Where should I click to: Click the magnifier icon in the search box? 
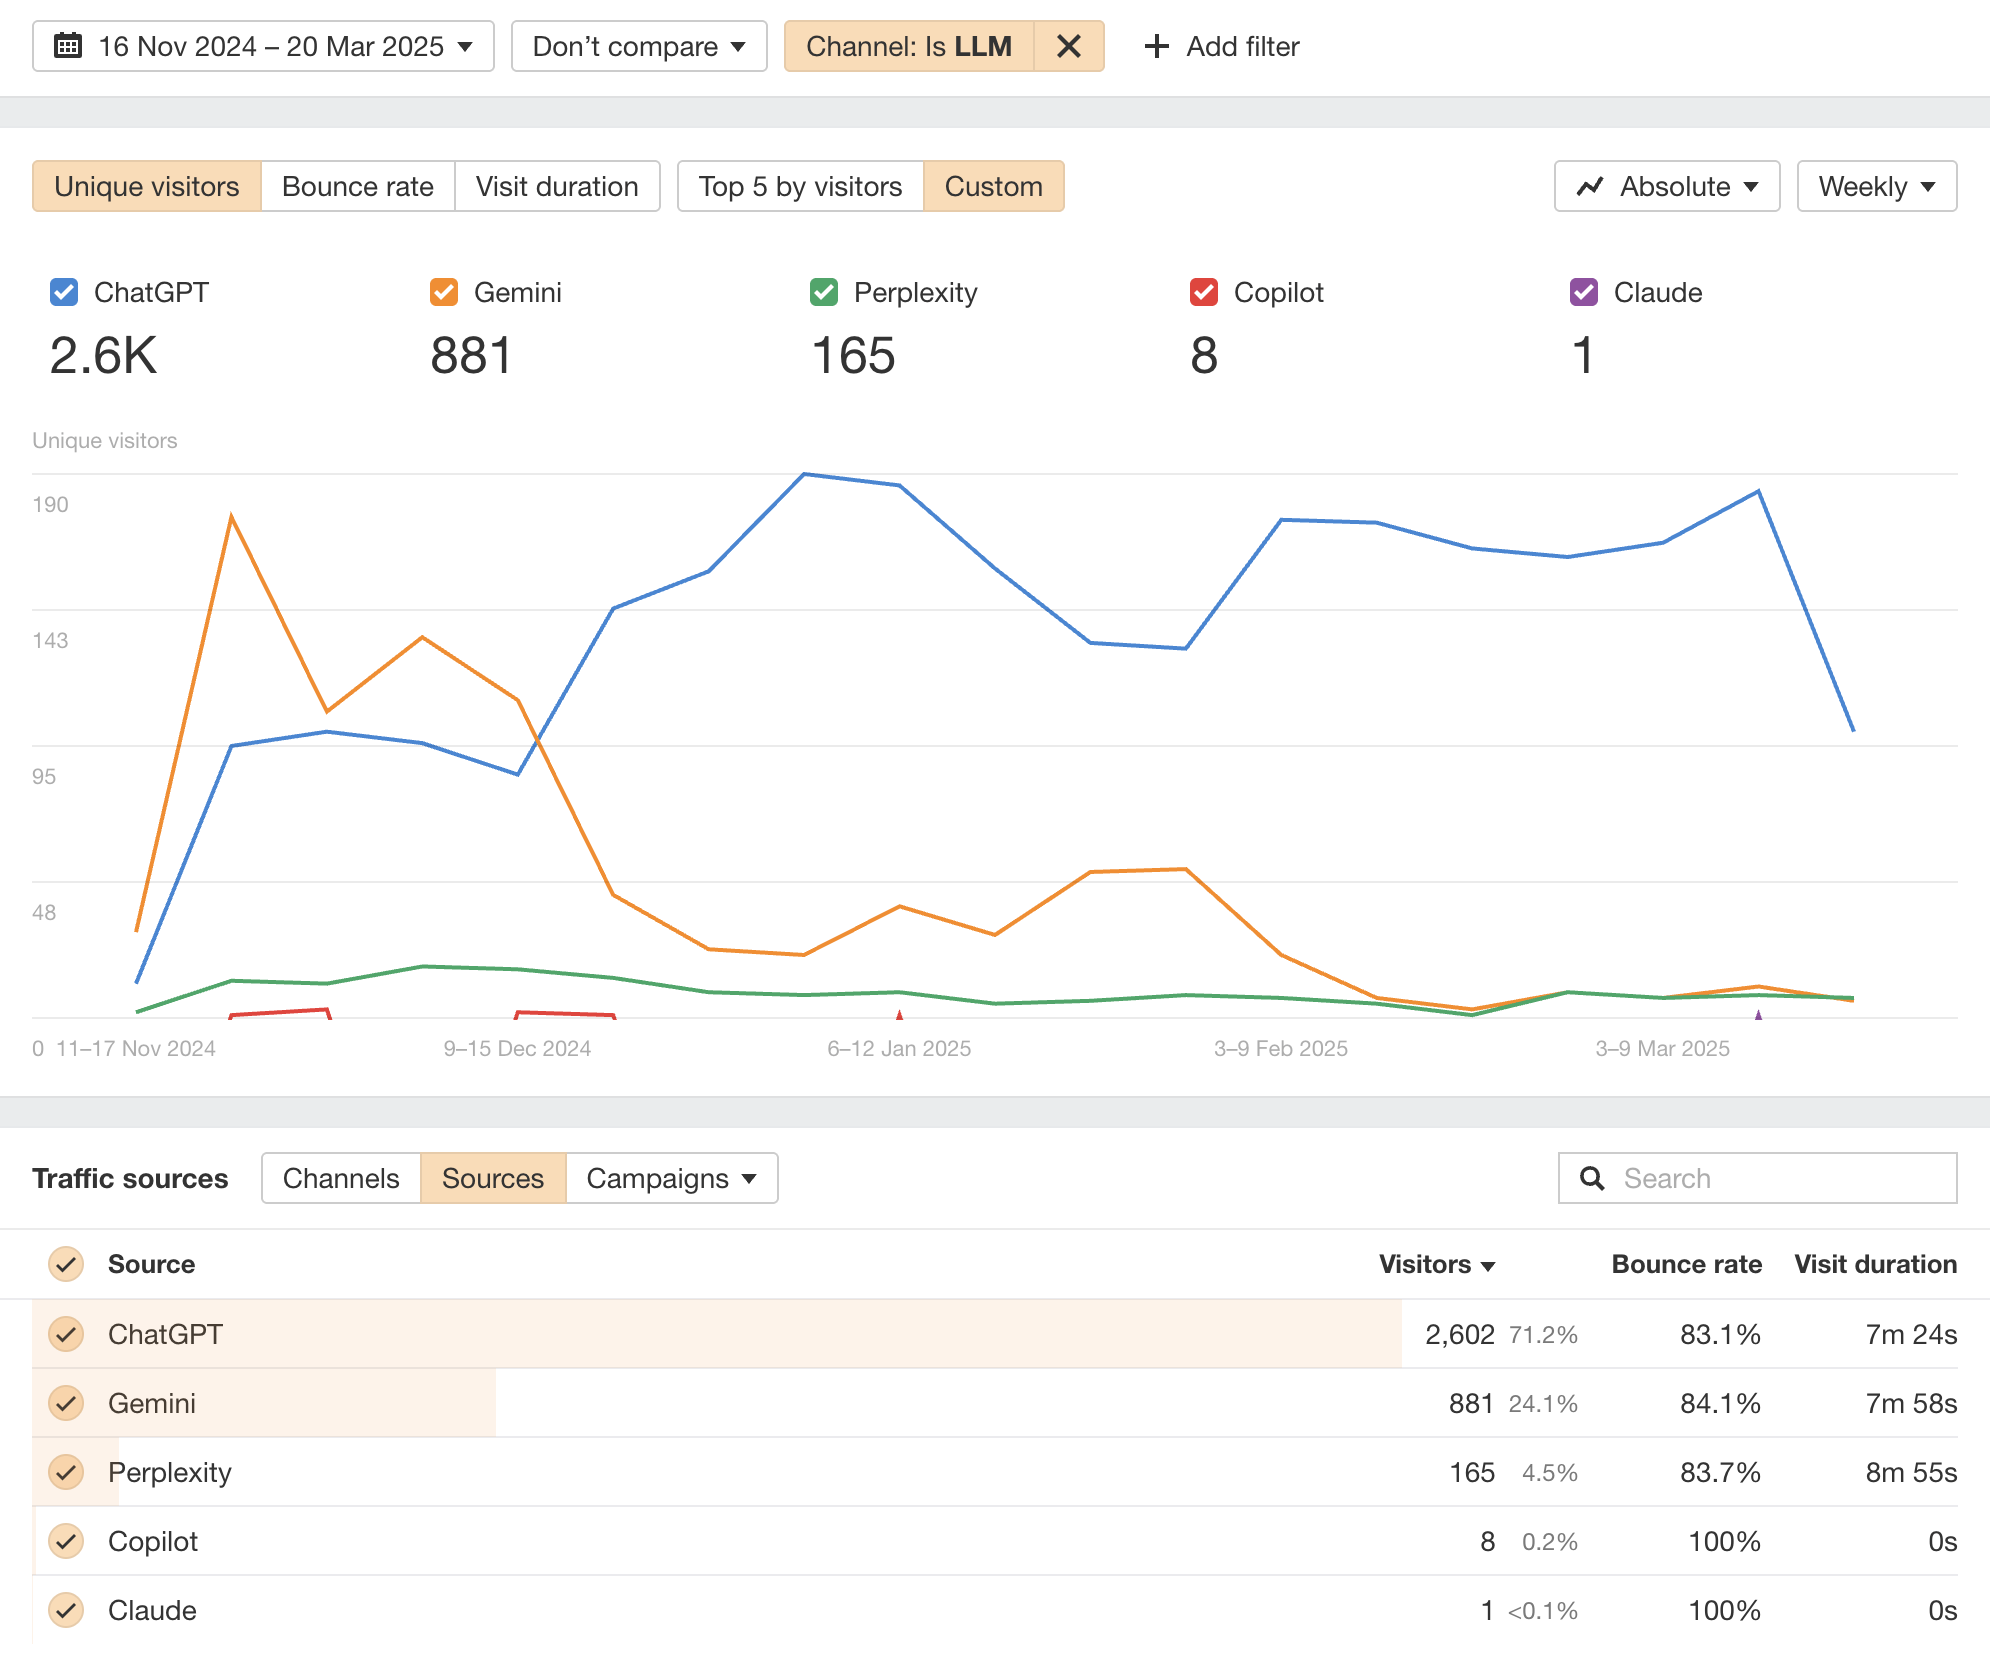[1592, 1178]
